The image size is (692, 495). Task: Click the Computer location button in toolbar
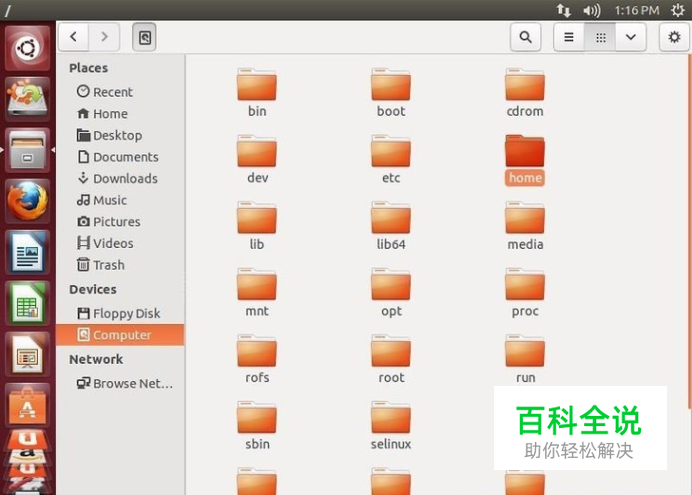pos(145,37)
